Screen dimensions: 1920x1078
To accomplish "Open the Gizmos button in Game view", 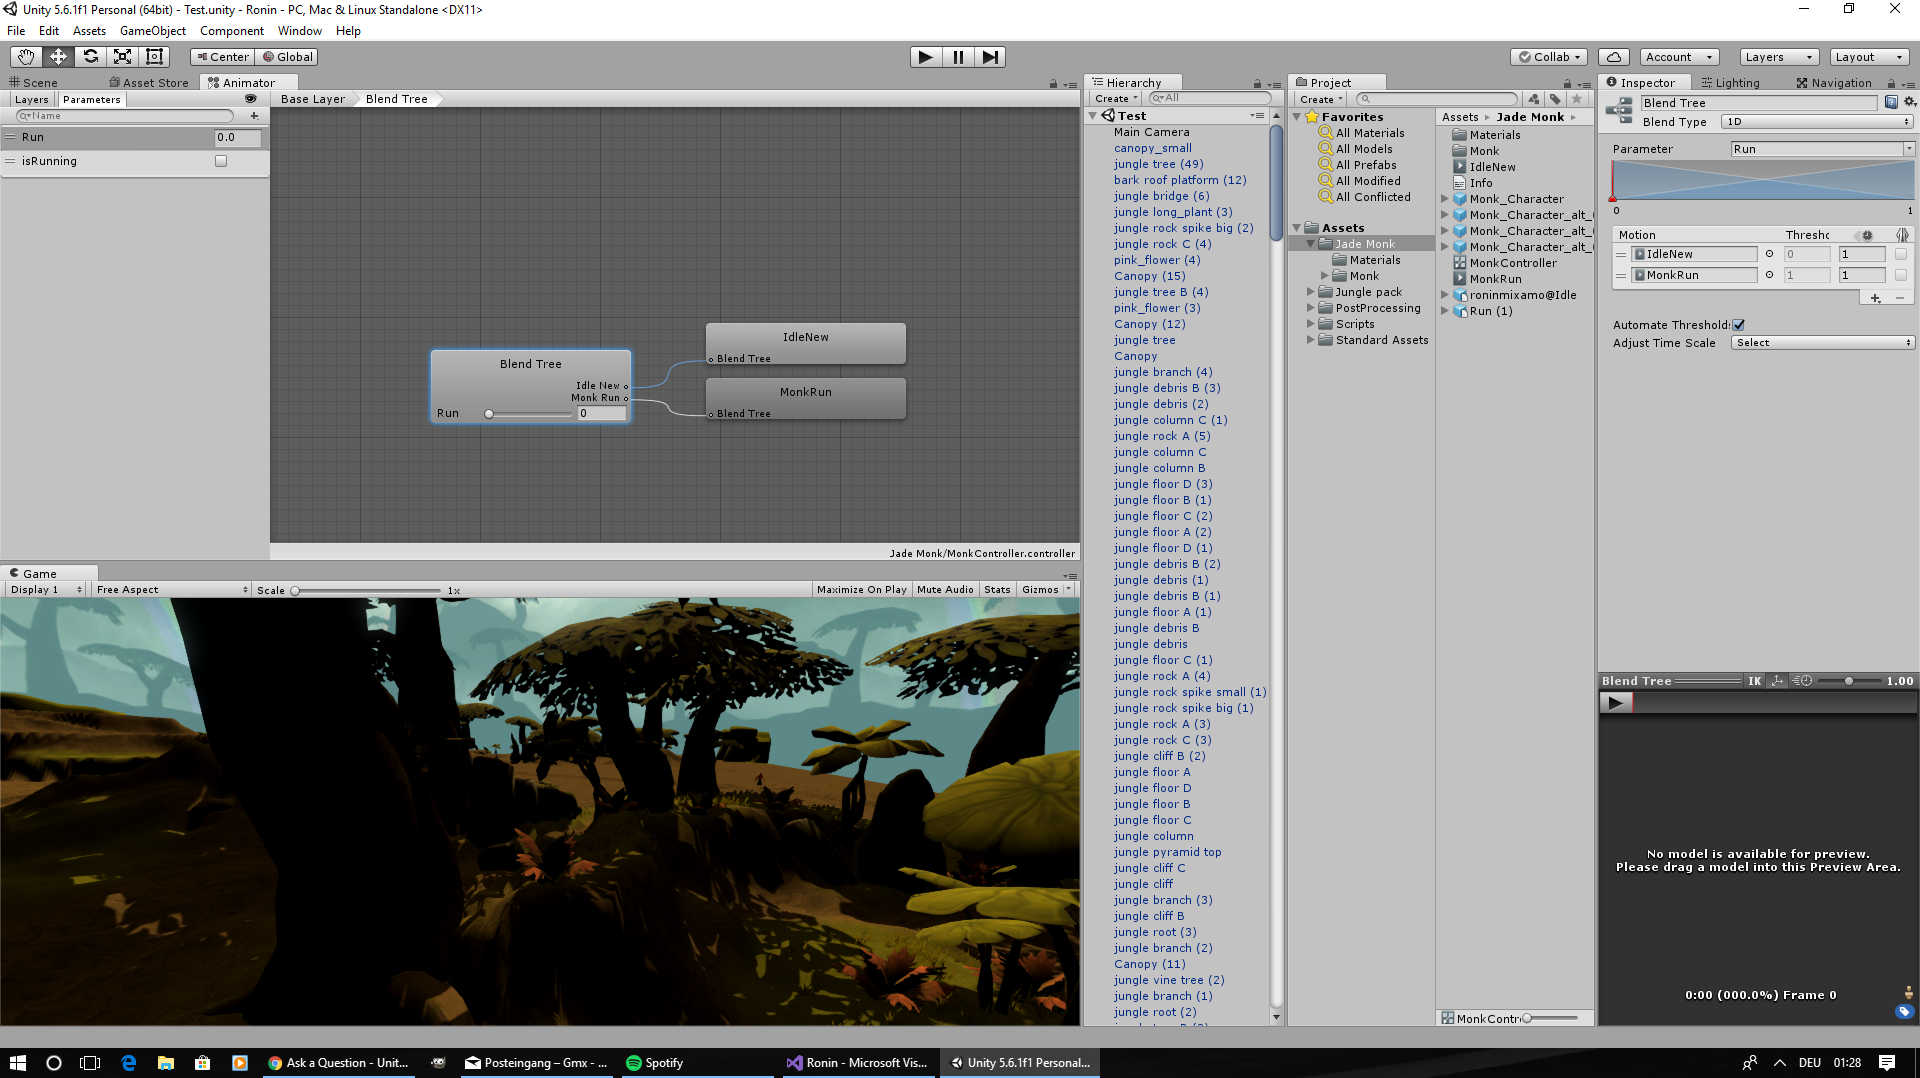I will click(x=1046, y=590).
